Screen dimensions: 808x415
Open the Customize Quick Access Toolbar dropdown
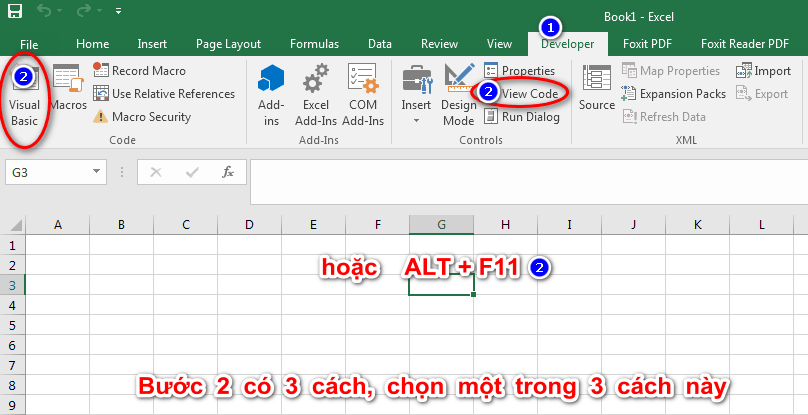coord(119,10)
